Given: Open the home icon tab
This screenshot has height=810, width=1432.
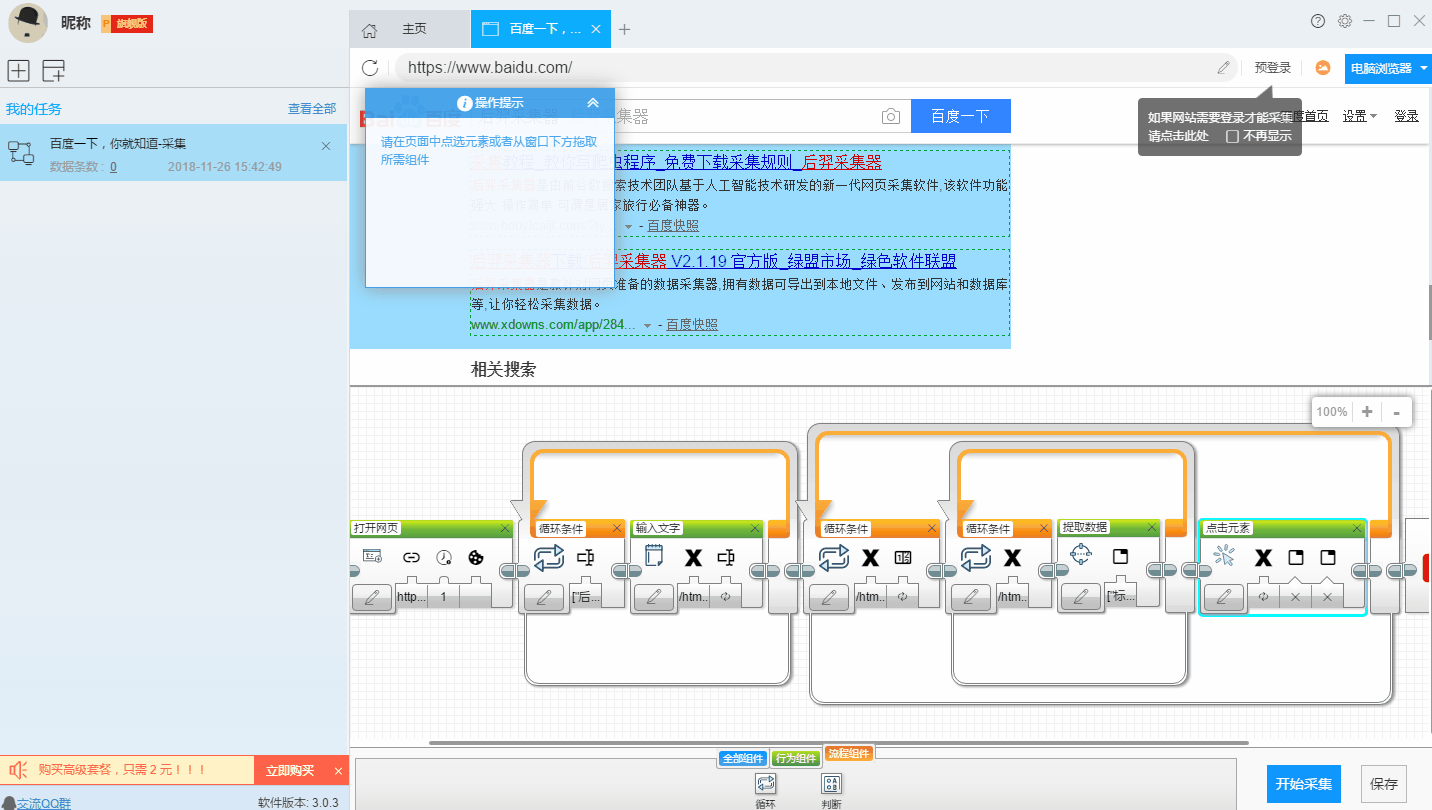Looking at the screenshot, I should click(369, 30).
